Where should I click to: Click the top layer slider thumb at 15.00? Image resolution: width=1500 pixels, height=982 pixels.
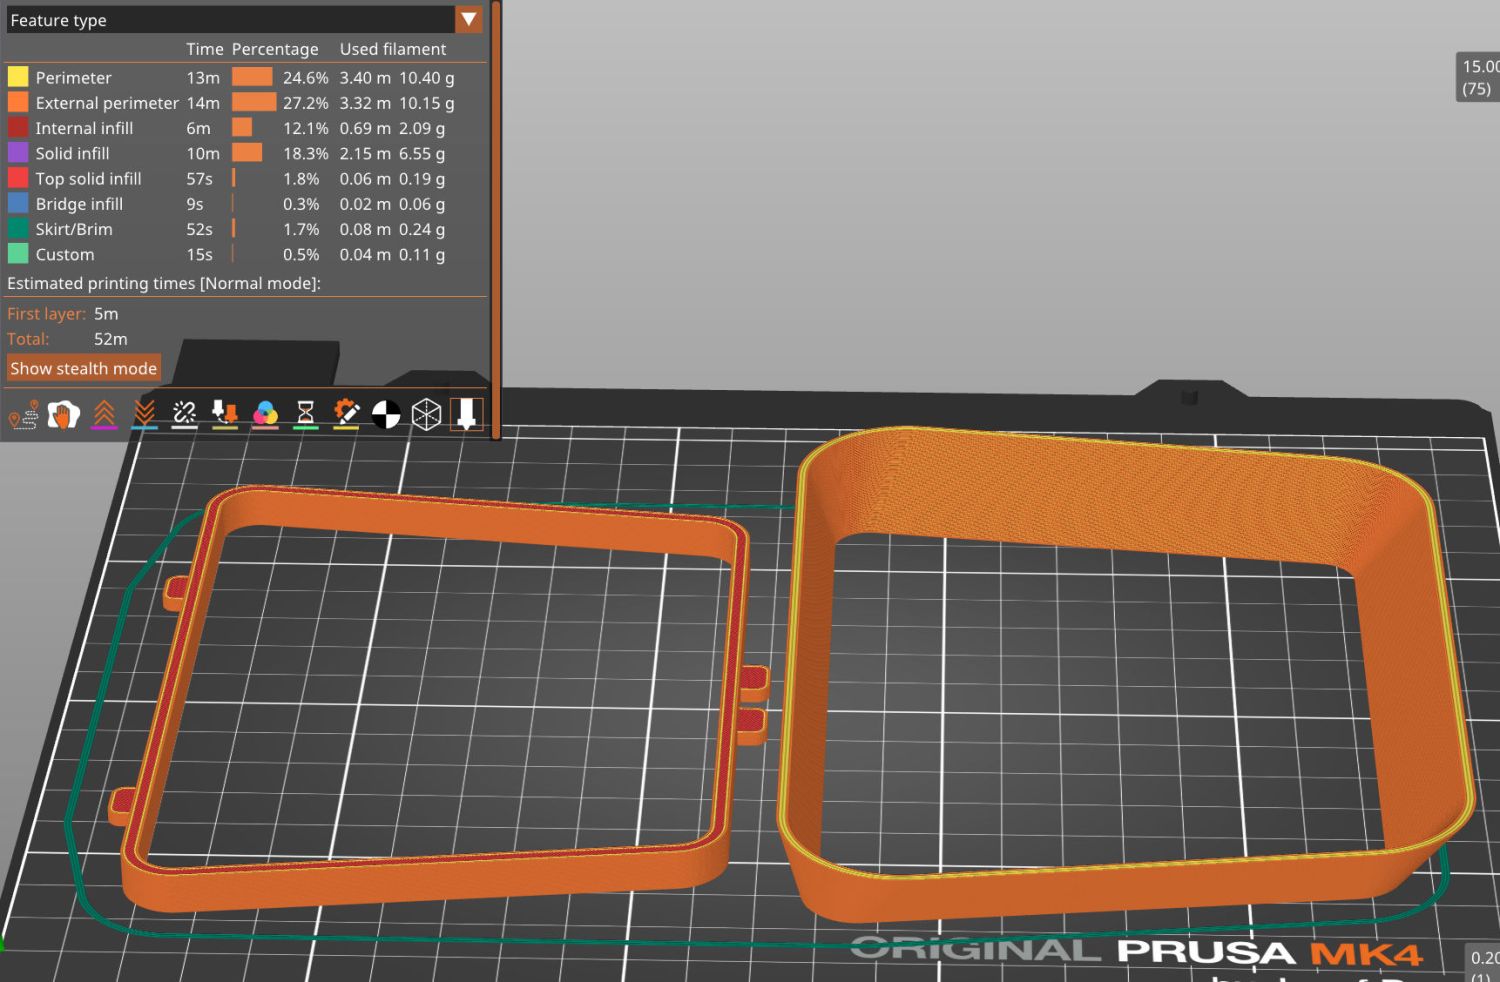click(x=1479, y=77)
